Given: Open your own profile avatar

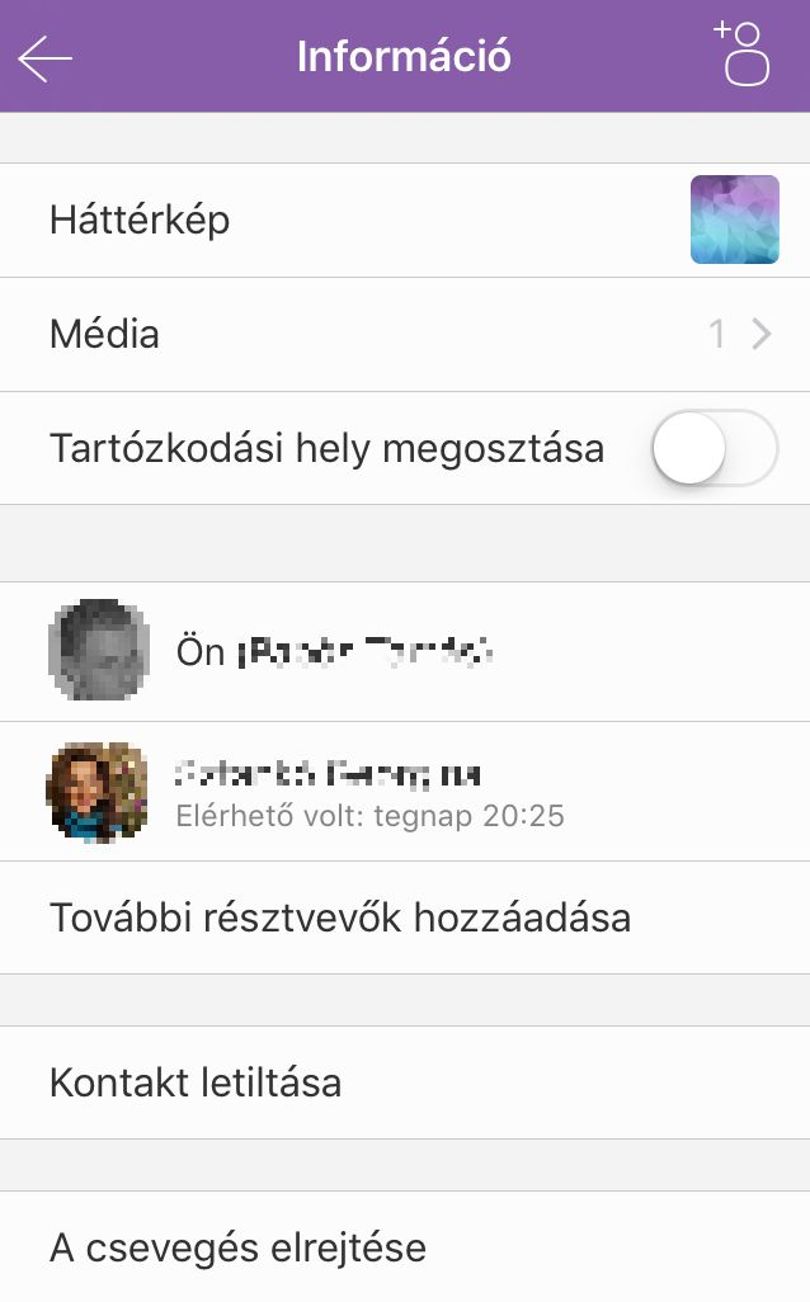Looking at the screenshot, I should coord(99,651).
